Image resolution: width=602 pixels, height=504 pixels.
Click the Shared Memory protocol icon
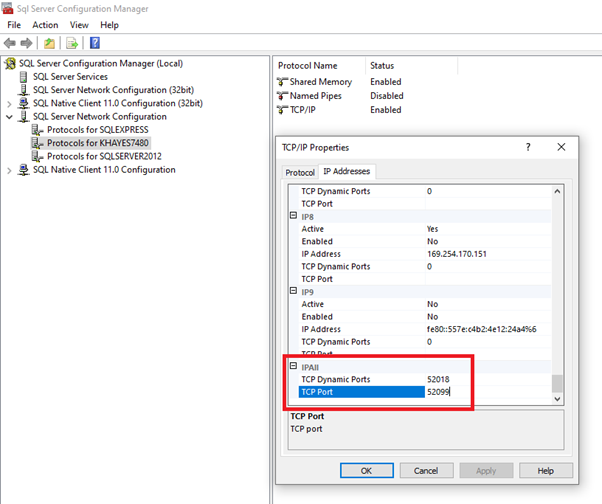(282, 82)
